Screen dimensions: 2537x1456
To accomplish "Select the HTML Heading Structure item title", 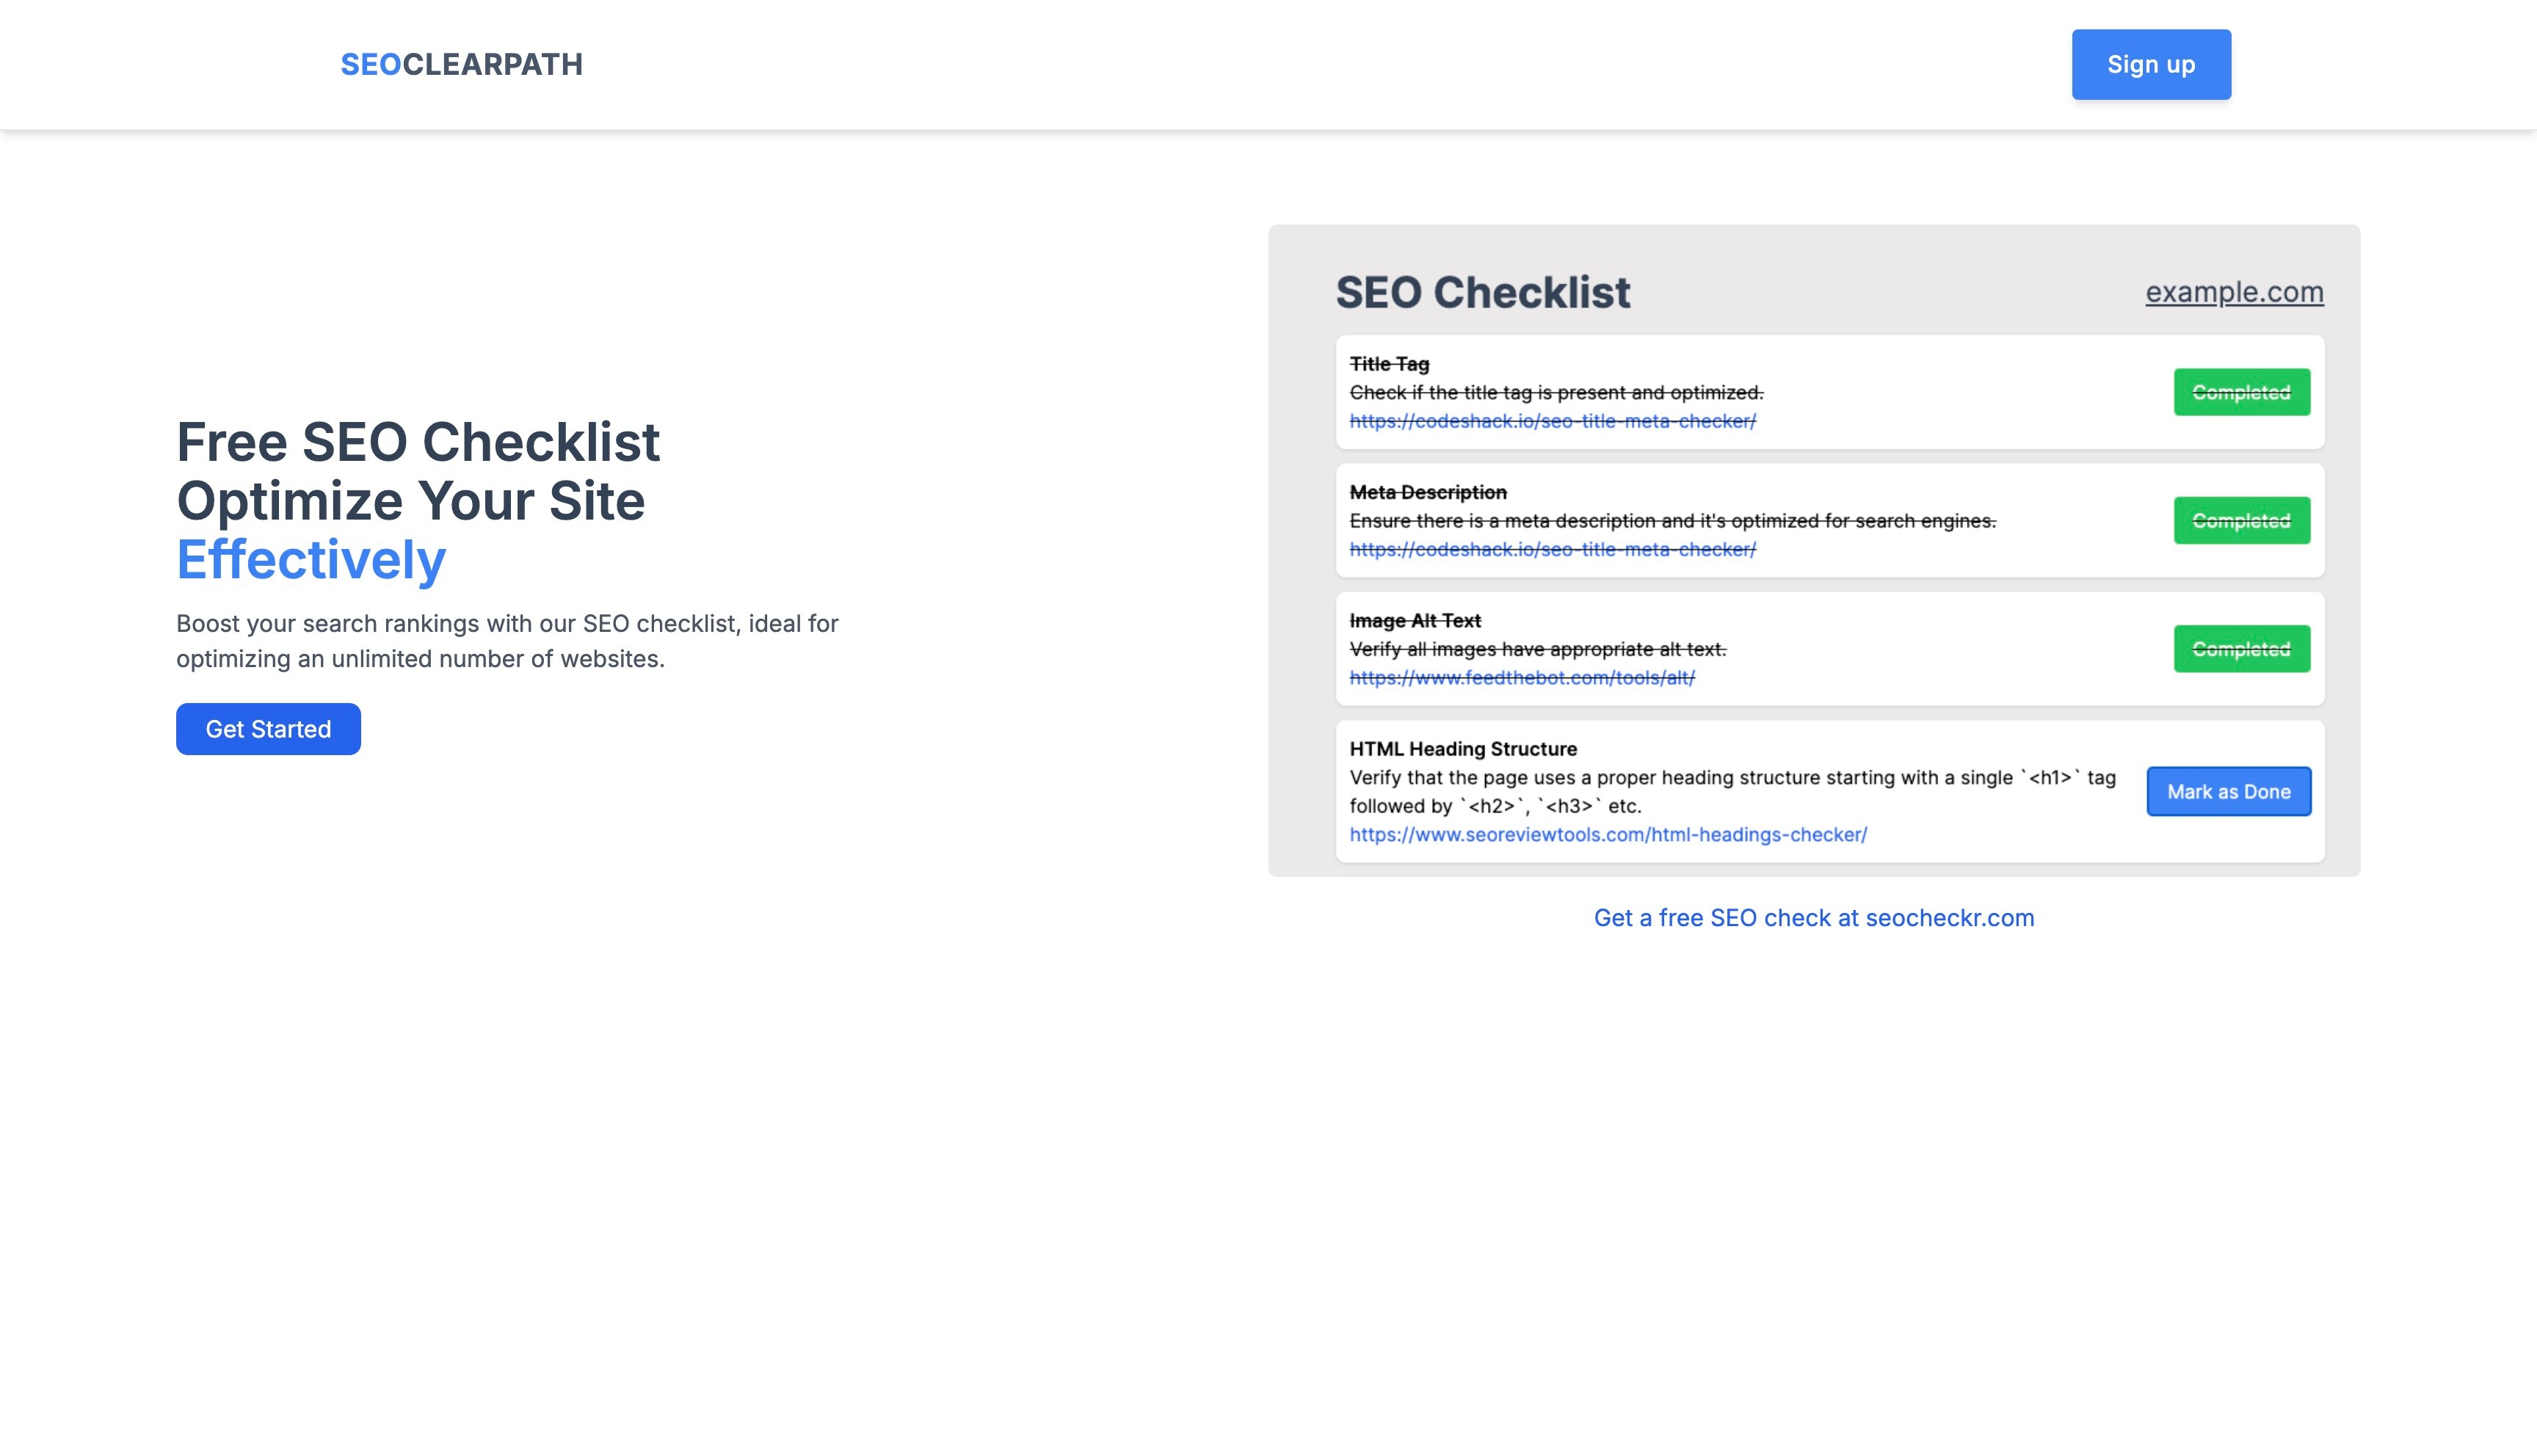I will [1462, 749].
